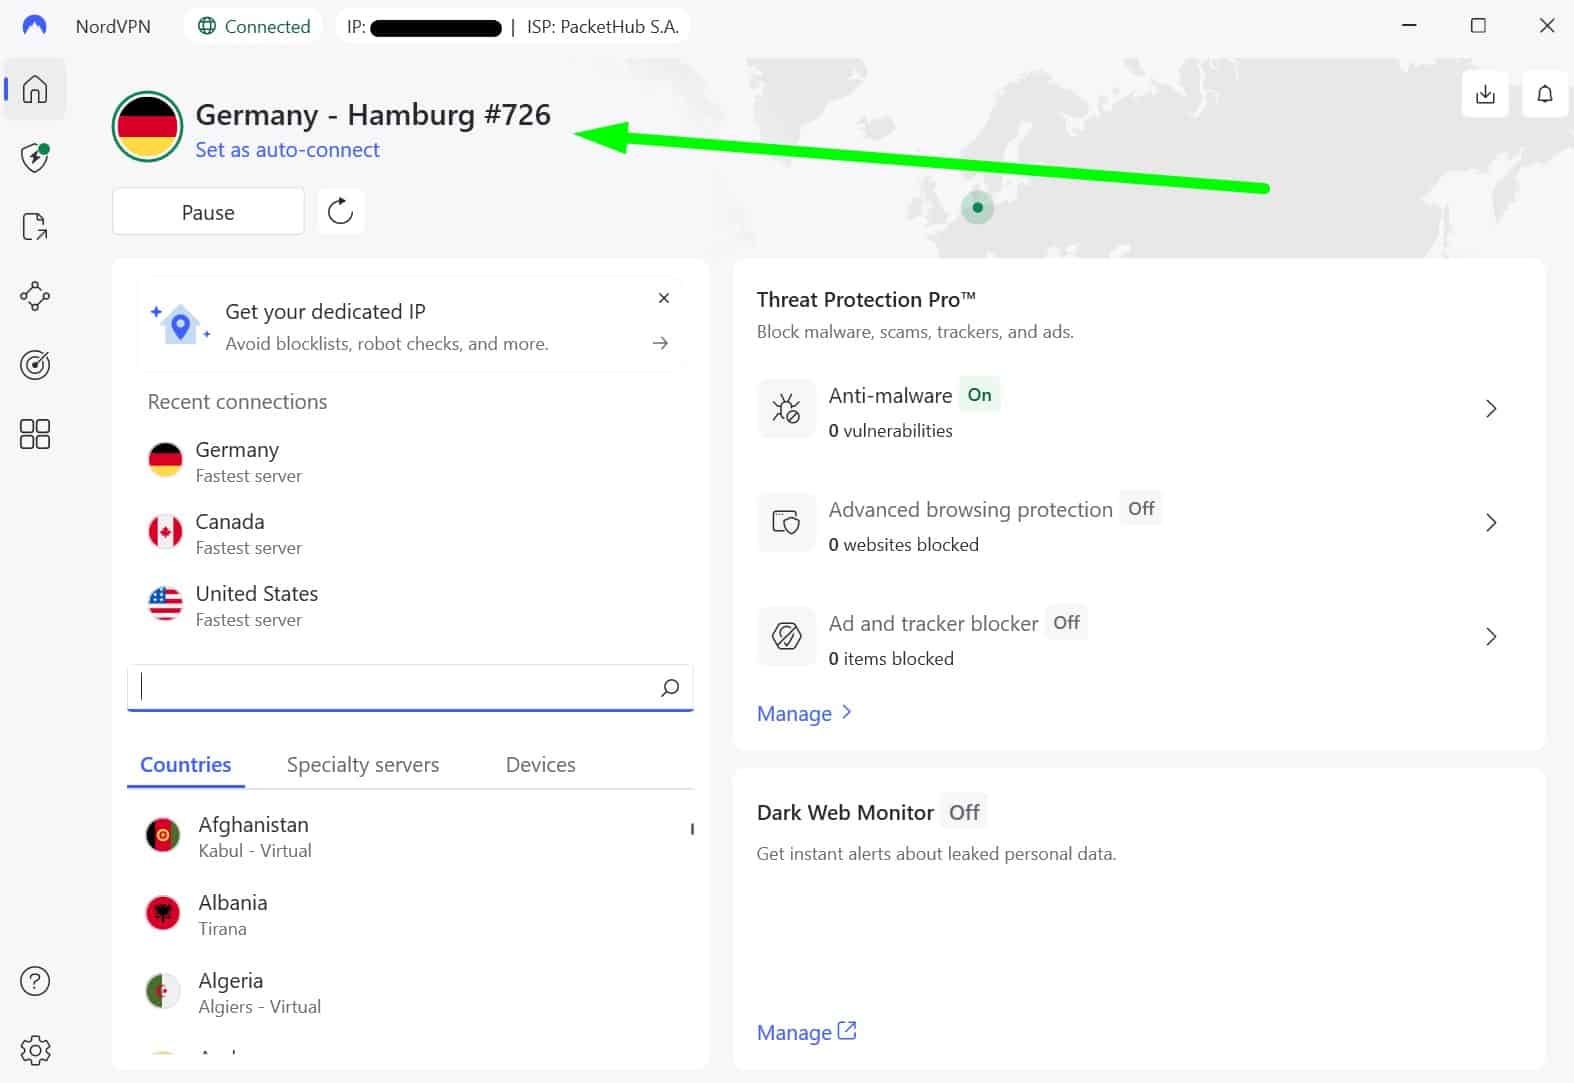The width and height of the screenshot is (1574, 1083).
Task: Click the Canada flag in recent connections
Action: pos(165,532)
